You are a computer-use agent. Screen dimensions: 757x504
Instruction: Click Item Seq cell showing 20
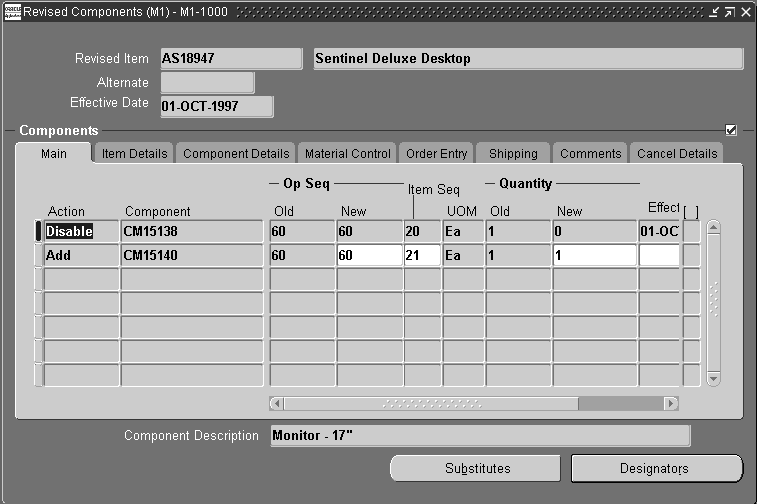pos(422,231)
